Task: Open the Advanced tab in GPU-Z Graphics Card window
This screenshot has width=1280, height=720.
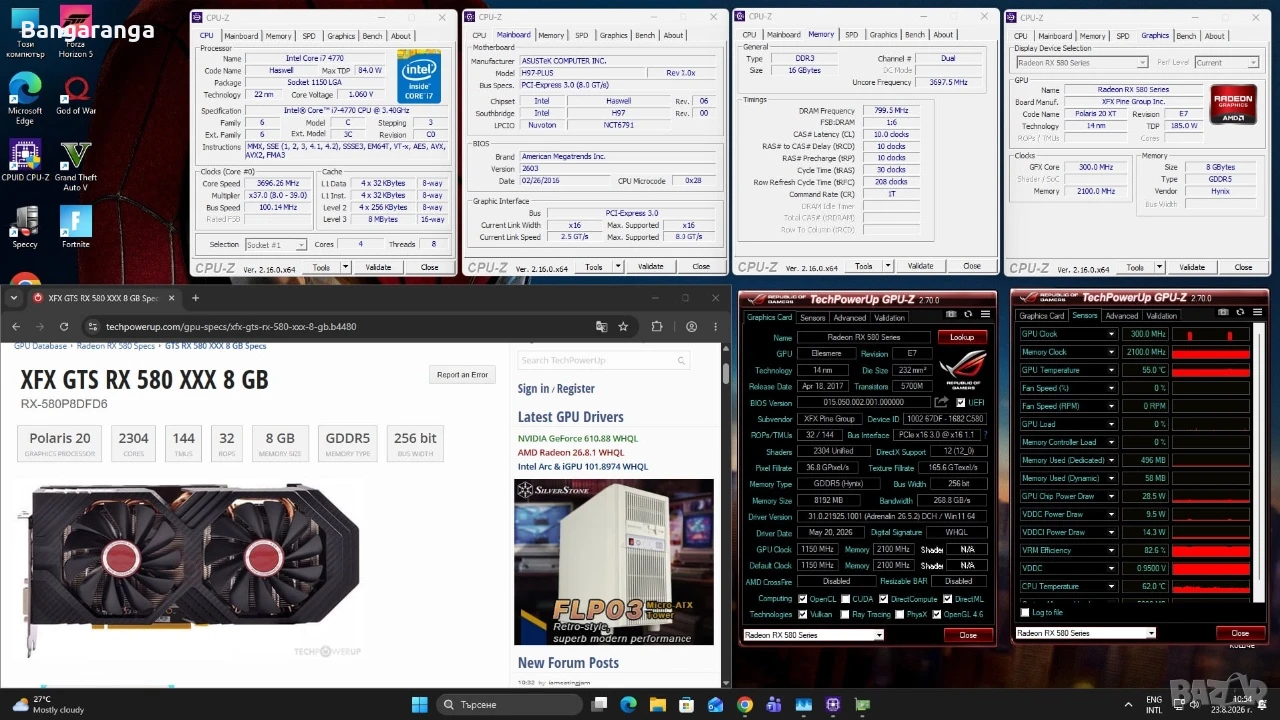Action: pos(848,318)
